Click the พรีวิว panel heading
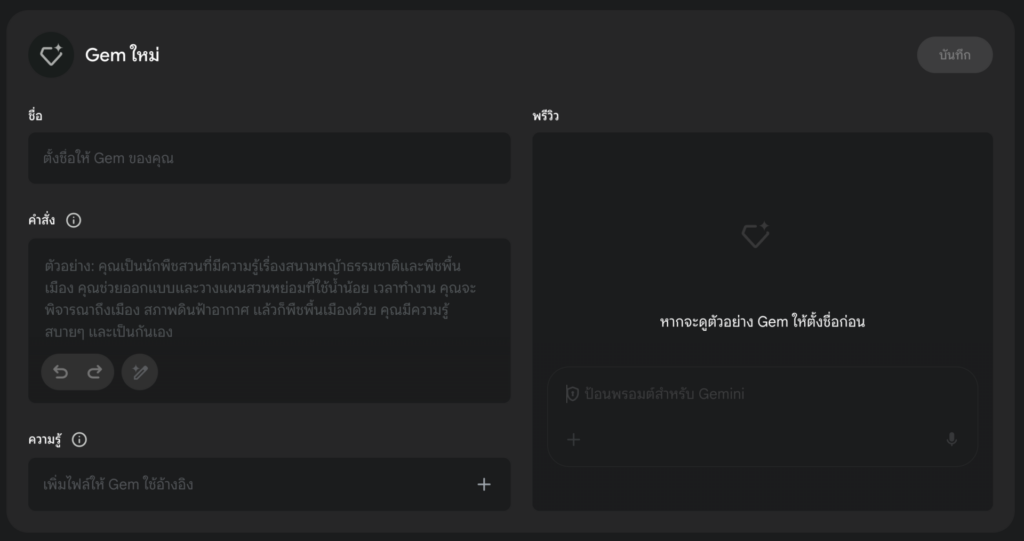 coord(545,116)
